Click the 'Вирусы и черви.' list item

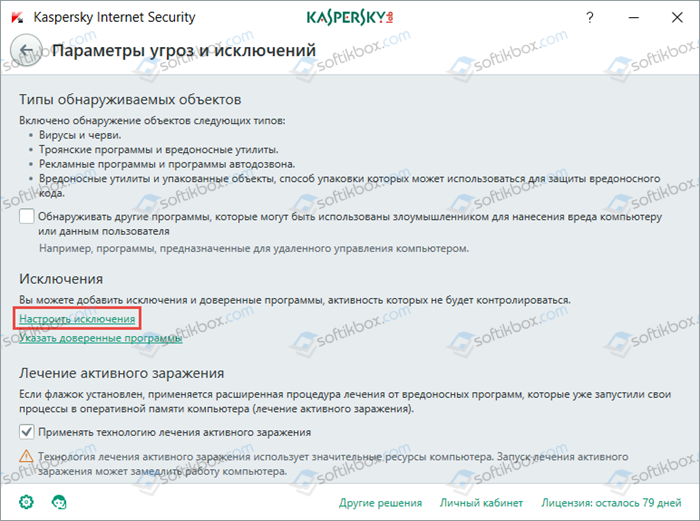[x=80, y=135]
